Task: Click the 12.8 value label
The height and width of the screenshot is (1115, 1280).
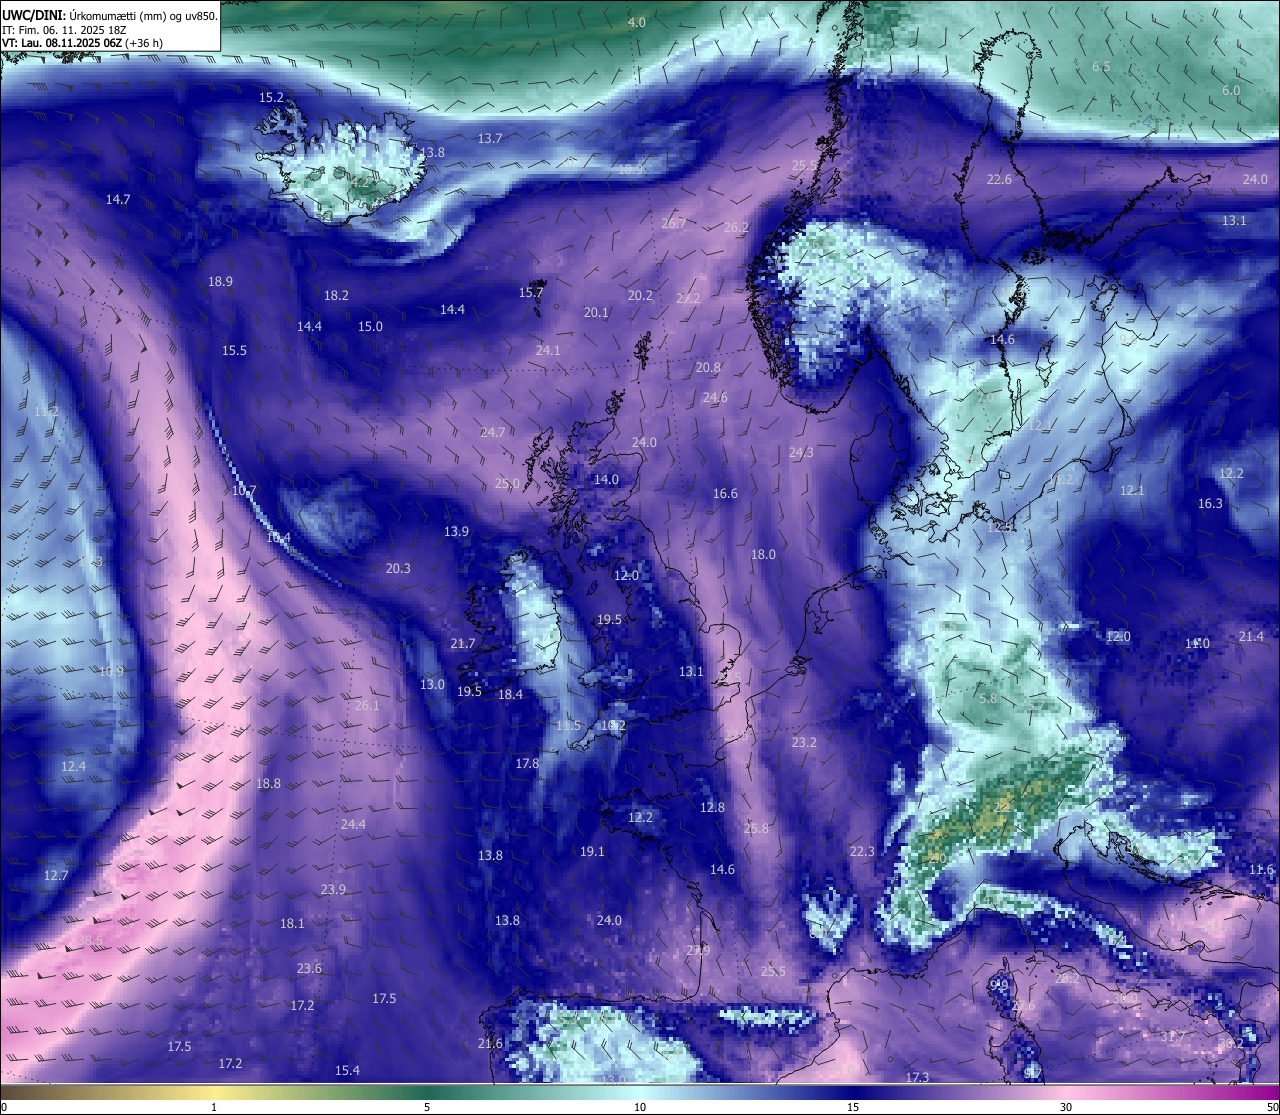Action: [712, 808]
